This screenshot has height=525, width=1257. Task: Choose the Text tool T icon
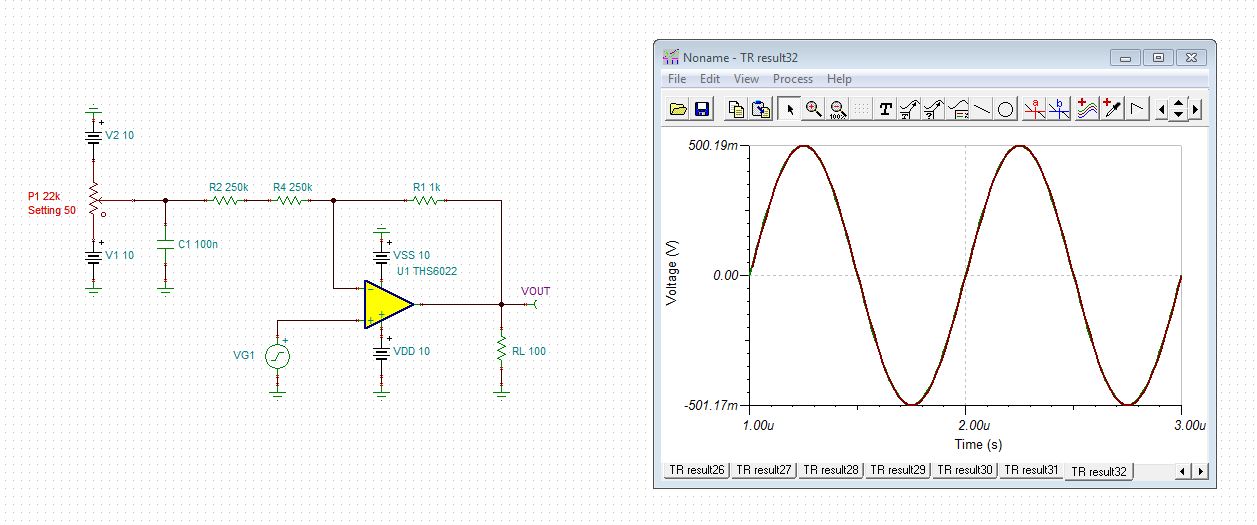tap(885, 109)
